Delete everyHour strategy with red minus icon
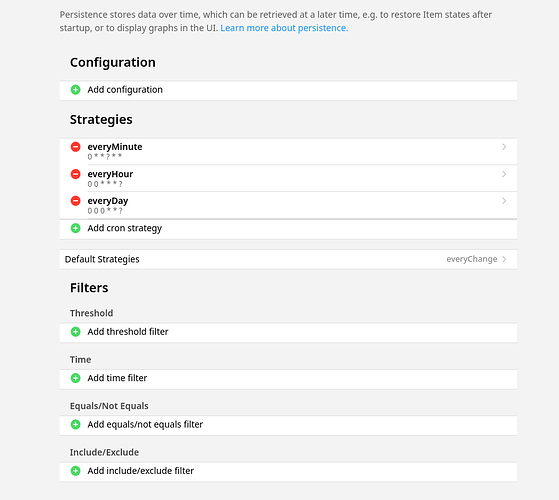 [76, 174]
